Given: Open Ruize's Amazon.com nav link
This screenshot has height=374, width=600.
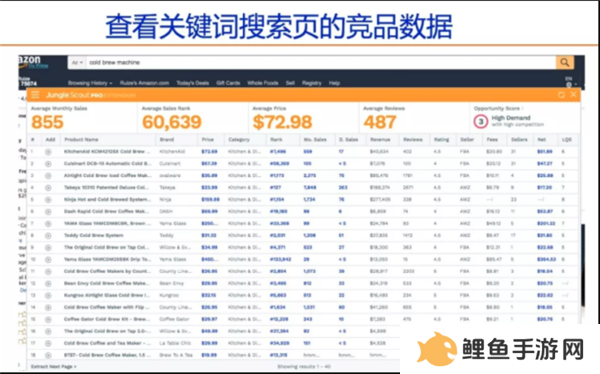Looking at the screenshot, I should (144, 83).
